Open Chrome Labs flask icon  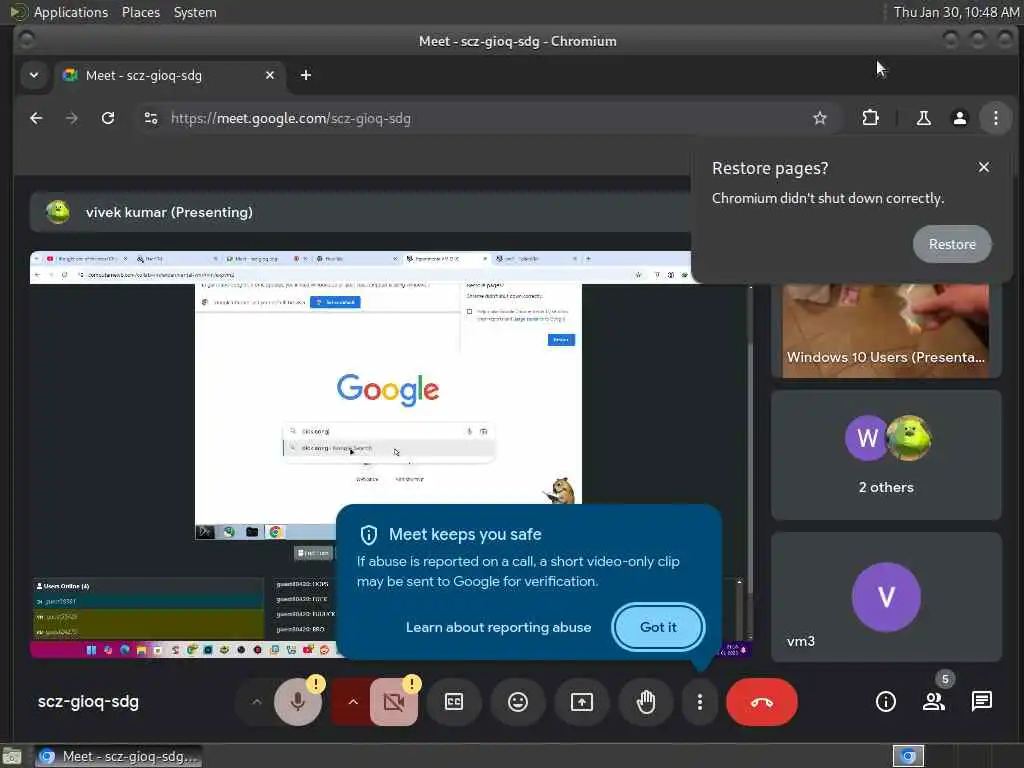[x=923, y=118]
